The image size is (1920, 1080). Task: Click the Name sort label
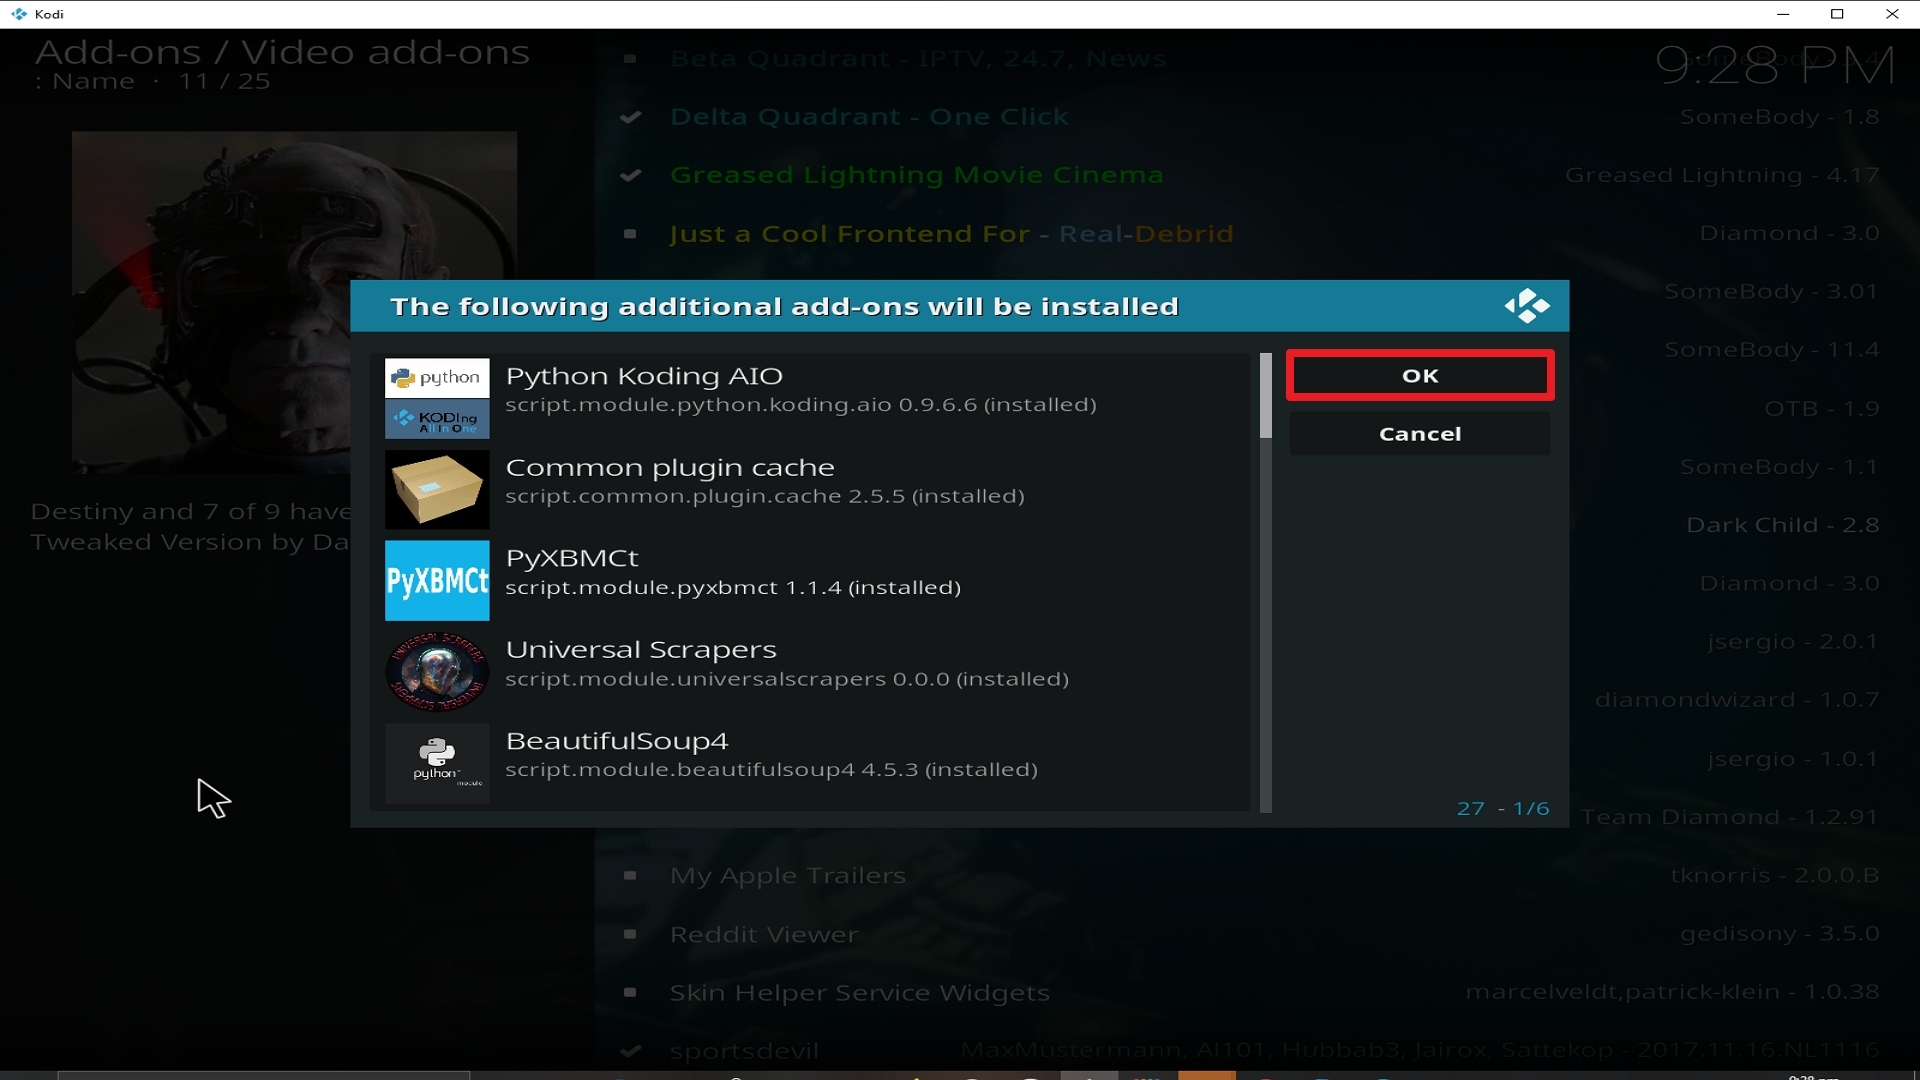93,81
